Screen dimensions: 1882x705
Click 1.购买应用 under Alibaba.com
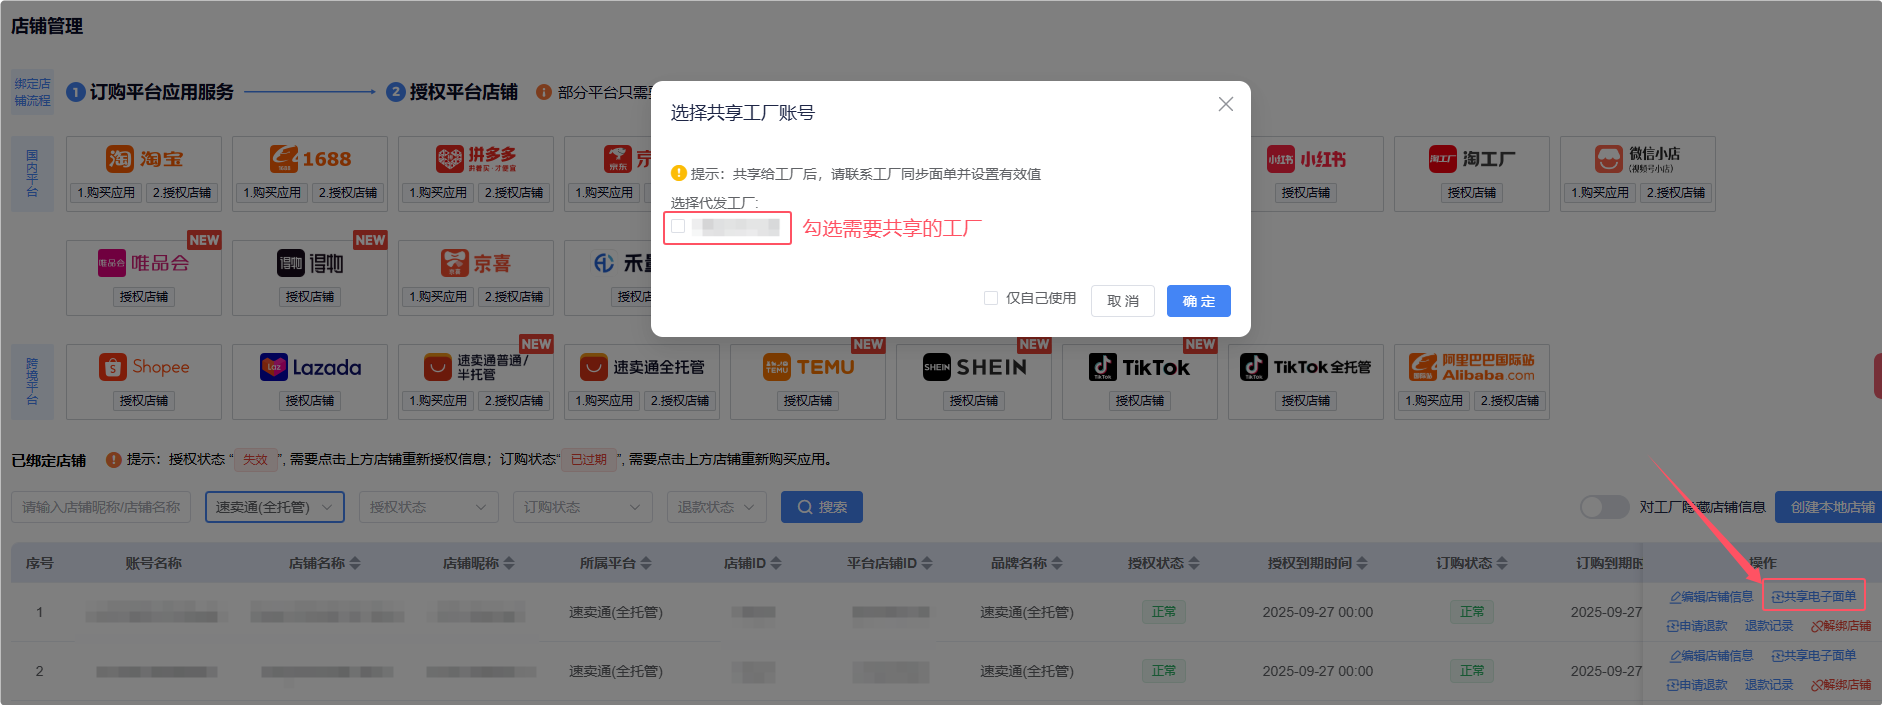[1434, 401]
